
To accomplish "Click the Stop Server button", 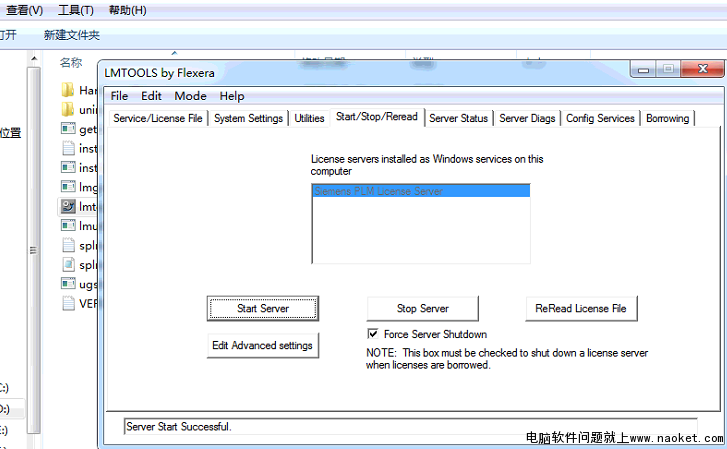I will click(x=422, y=308).
